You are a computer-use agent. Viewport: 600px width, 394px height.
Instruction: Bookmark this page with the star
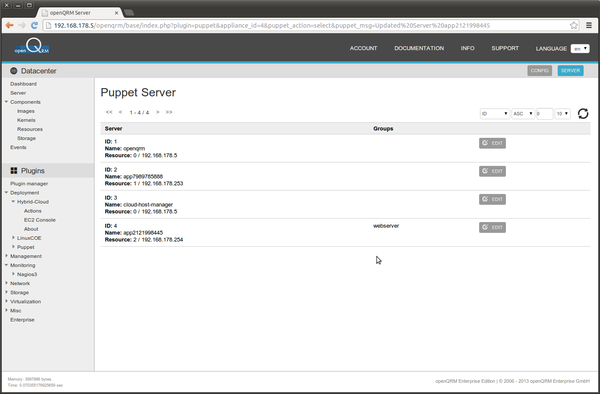coord(574,26)
